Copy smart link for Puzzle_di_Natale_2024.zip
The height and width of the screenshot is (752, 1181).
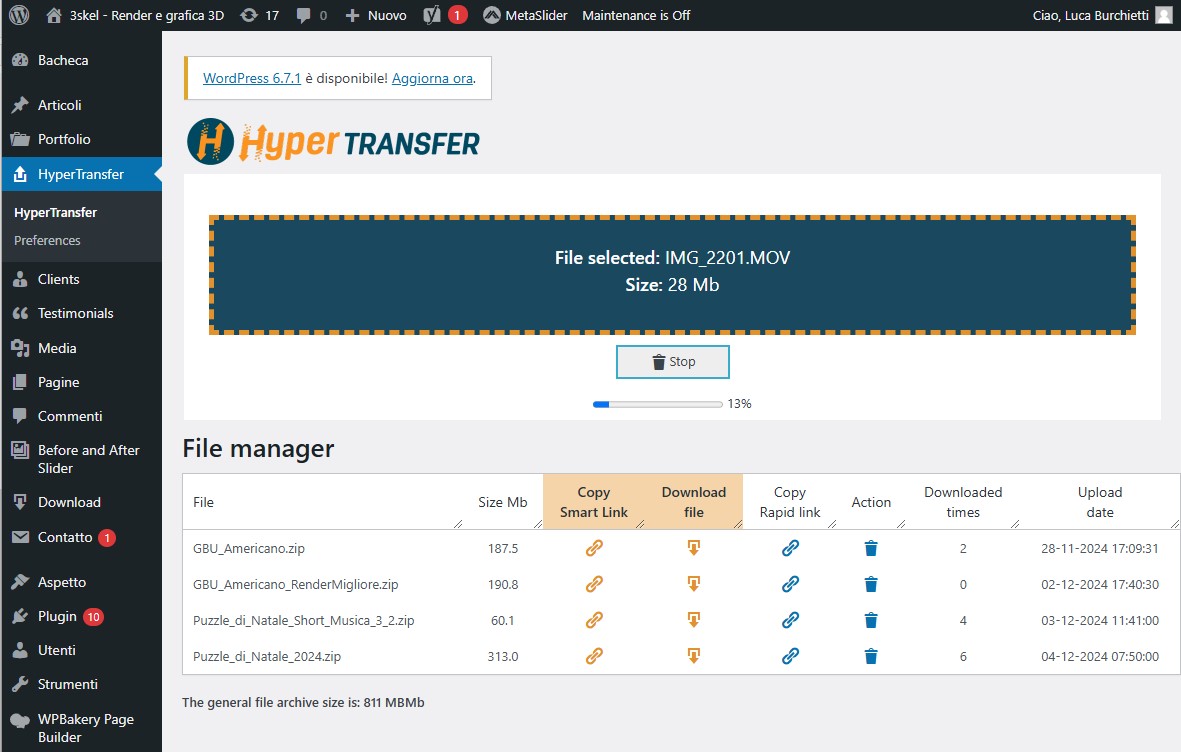(594, 656)
